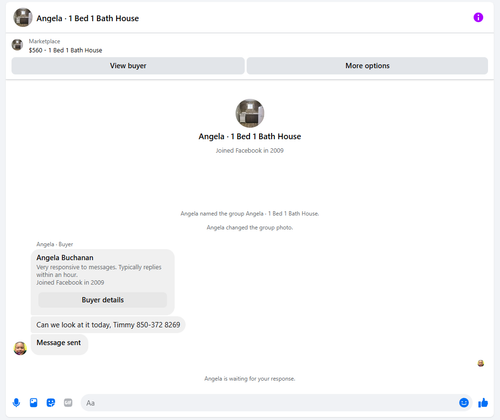
Task: Click the header conversation avatar
Action: tap(23, 18)
